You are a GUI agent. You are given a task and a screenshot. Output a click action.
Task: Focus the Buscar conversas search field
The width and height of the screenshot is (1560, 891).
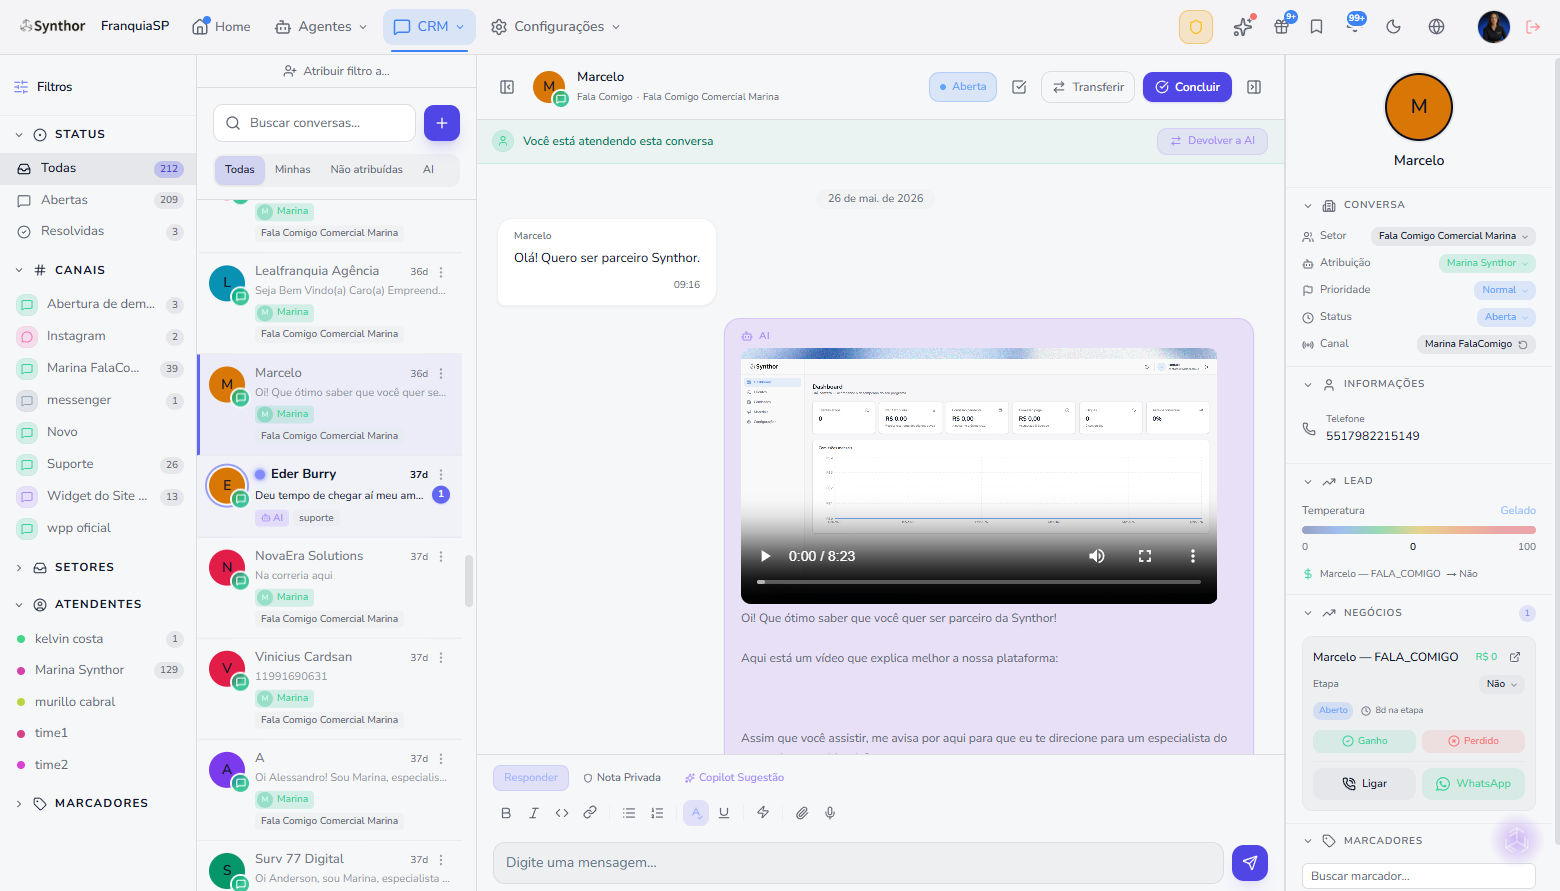click(315, 123)
